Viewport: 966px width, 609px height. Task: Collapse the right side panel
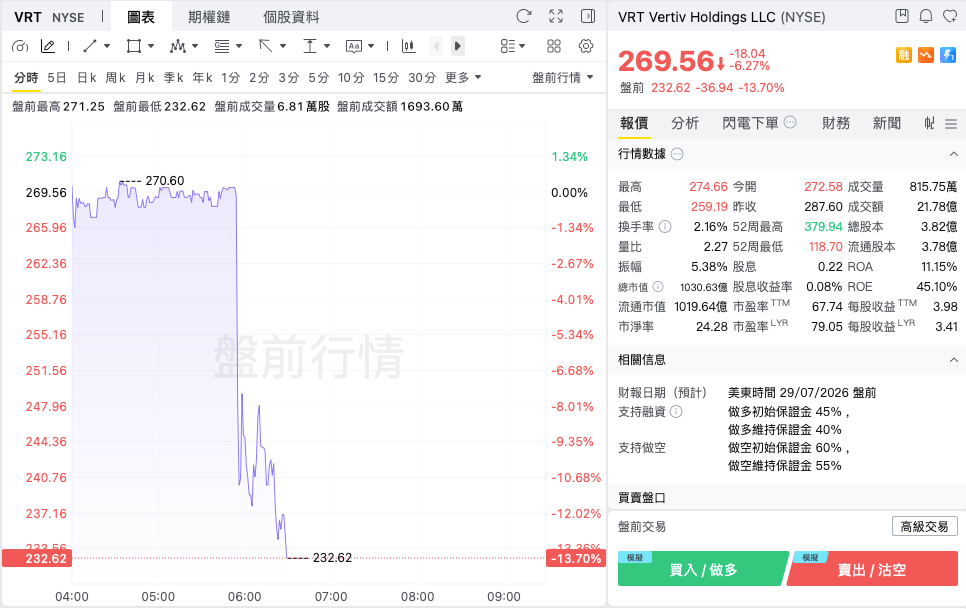tap(588, 16)
